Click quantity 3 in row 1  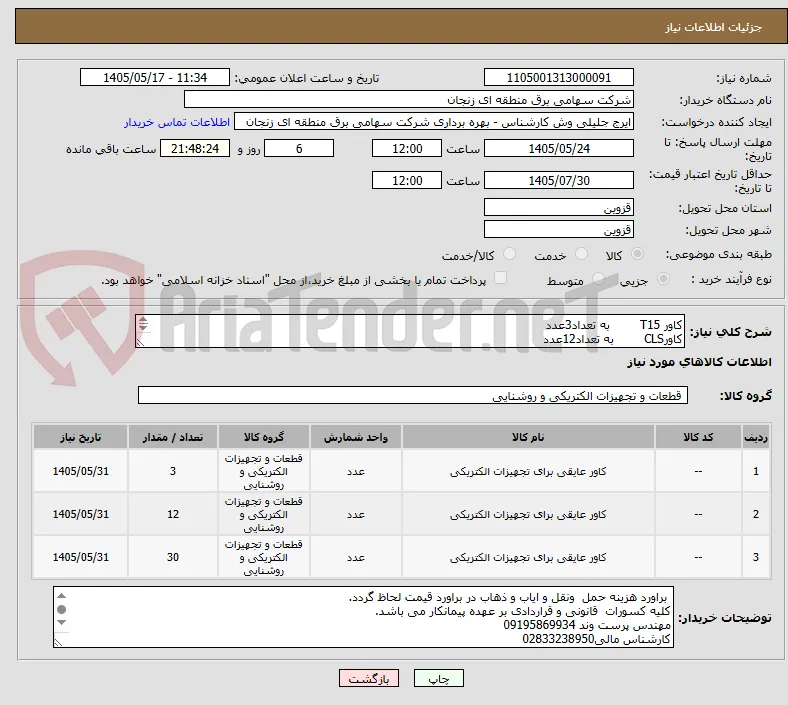(x=173, y=471)
